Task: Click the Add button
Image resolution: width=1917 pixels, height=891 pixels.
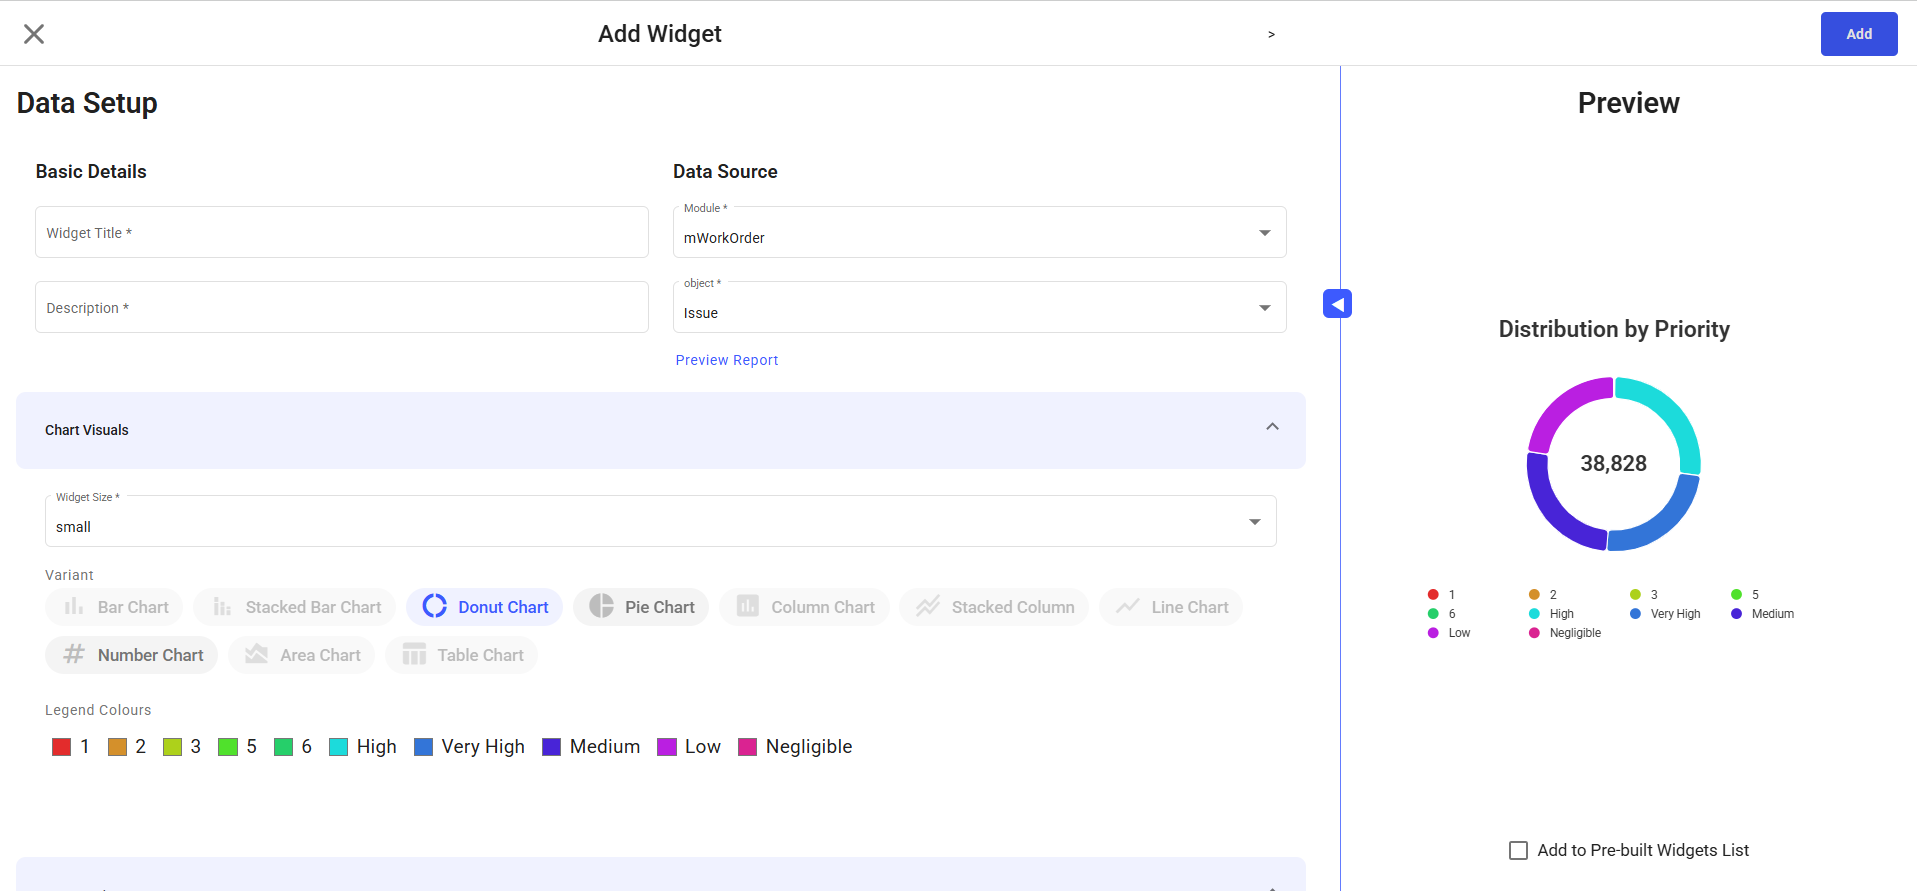Action: (1858, 34)
